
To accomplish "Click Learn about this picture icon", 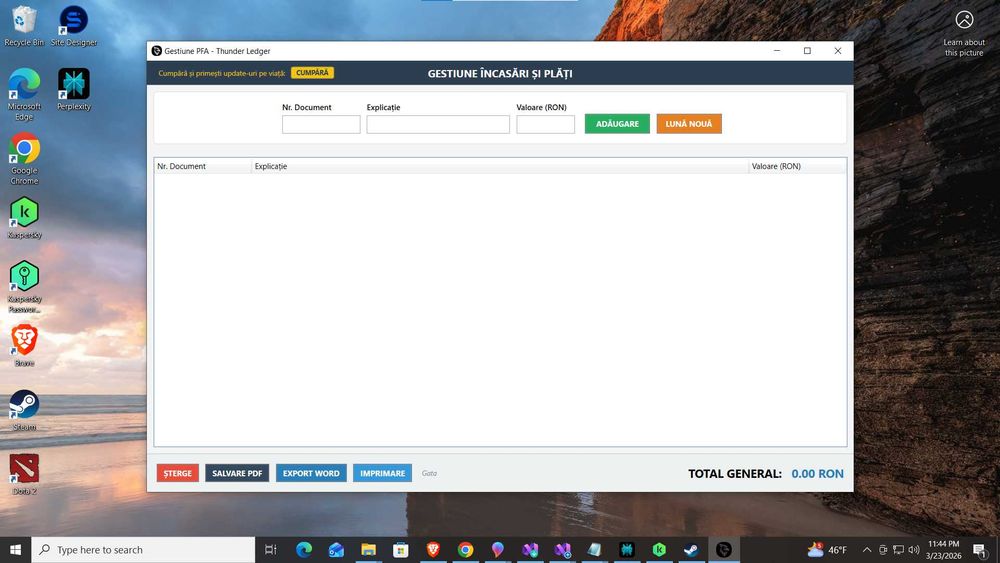I will tap(964, 34).
